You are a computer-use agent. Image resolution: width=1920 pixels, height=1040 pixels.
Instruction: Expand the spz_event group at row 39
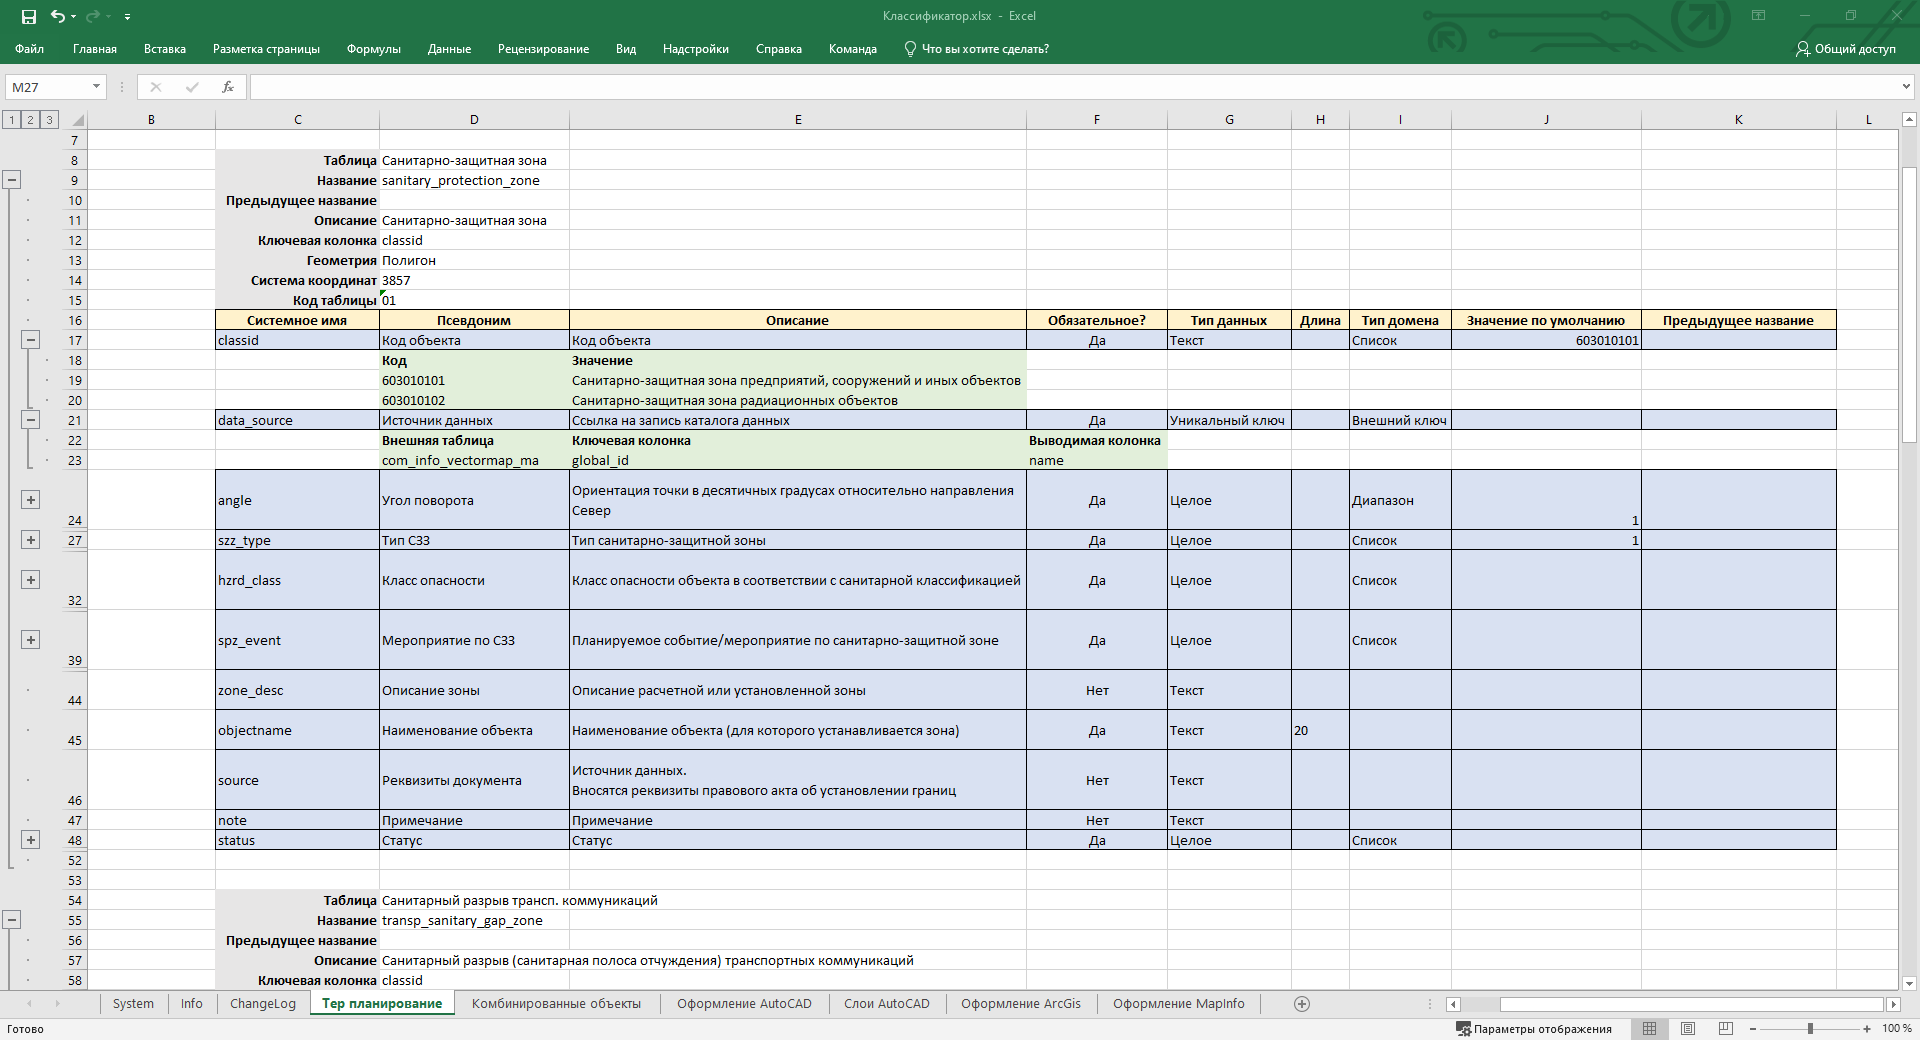pos(31,640)
